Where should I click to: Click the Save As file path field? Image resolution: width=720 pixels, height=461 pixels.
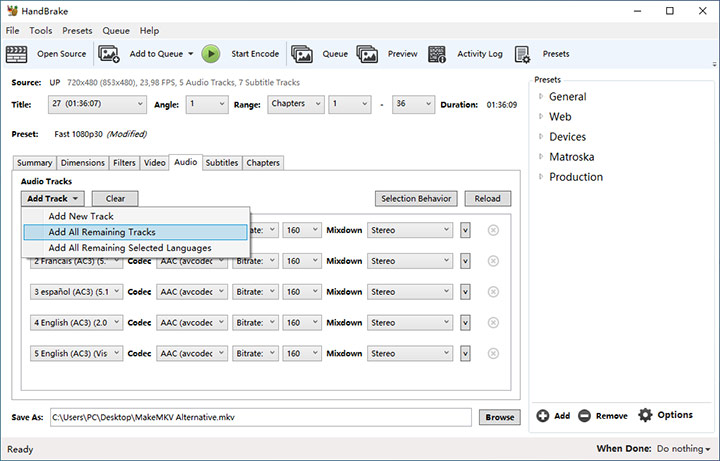[259, 417]
